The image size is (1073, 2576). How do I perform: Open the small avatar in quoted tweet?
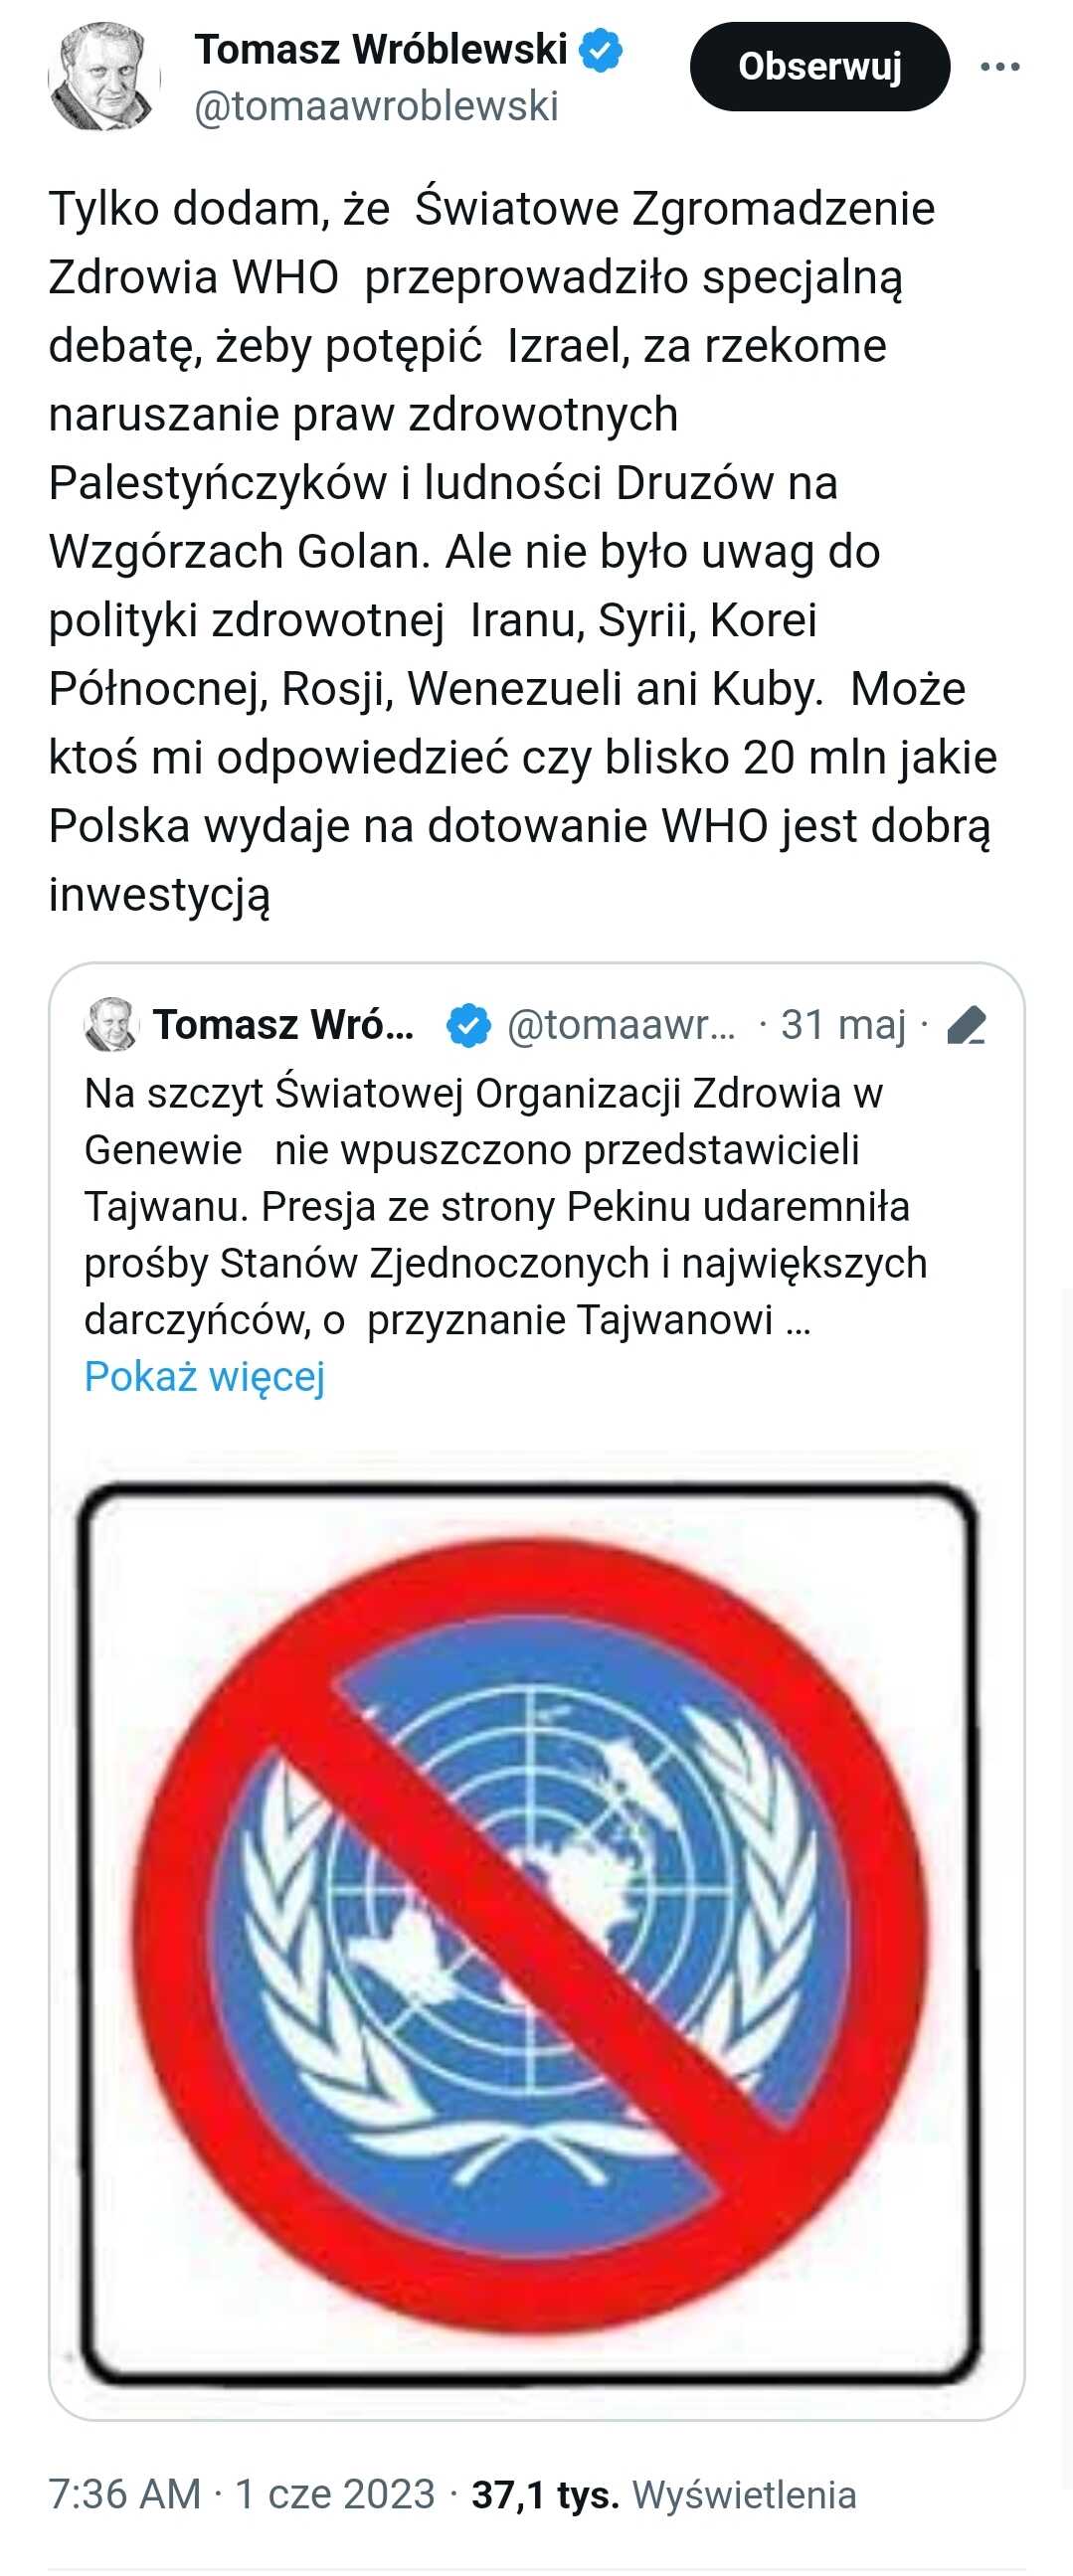pyautogui.click(x=110, y=1024)
